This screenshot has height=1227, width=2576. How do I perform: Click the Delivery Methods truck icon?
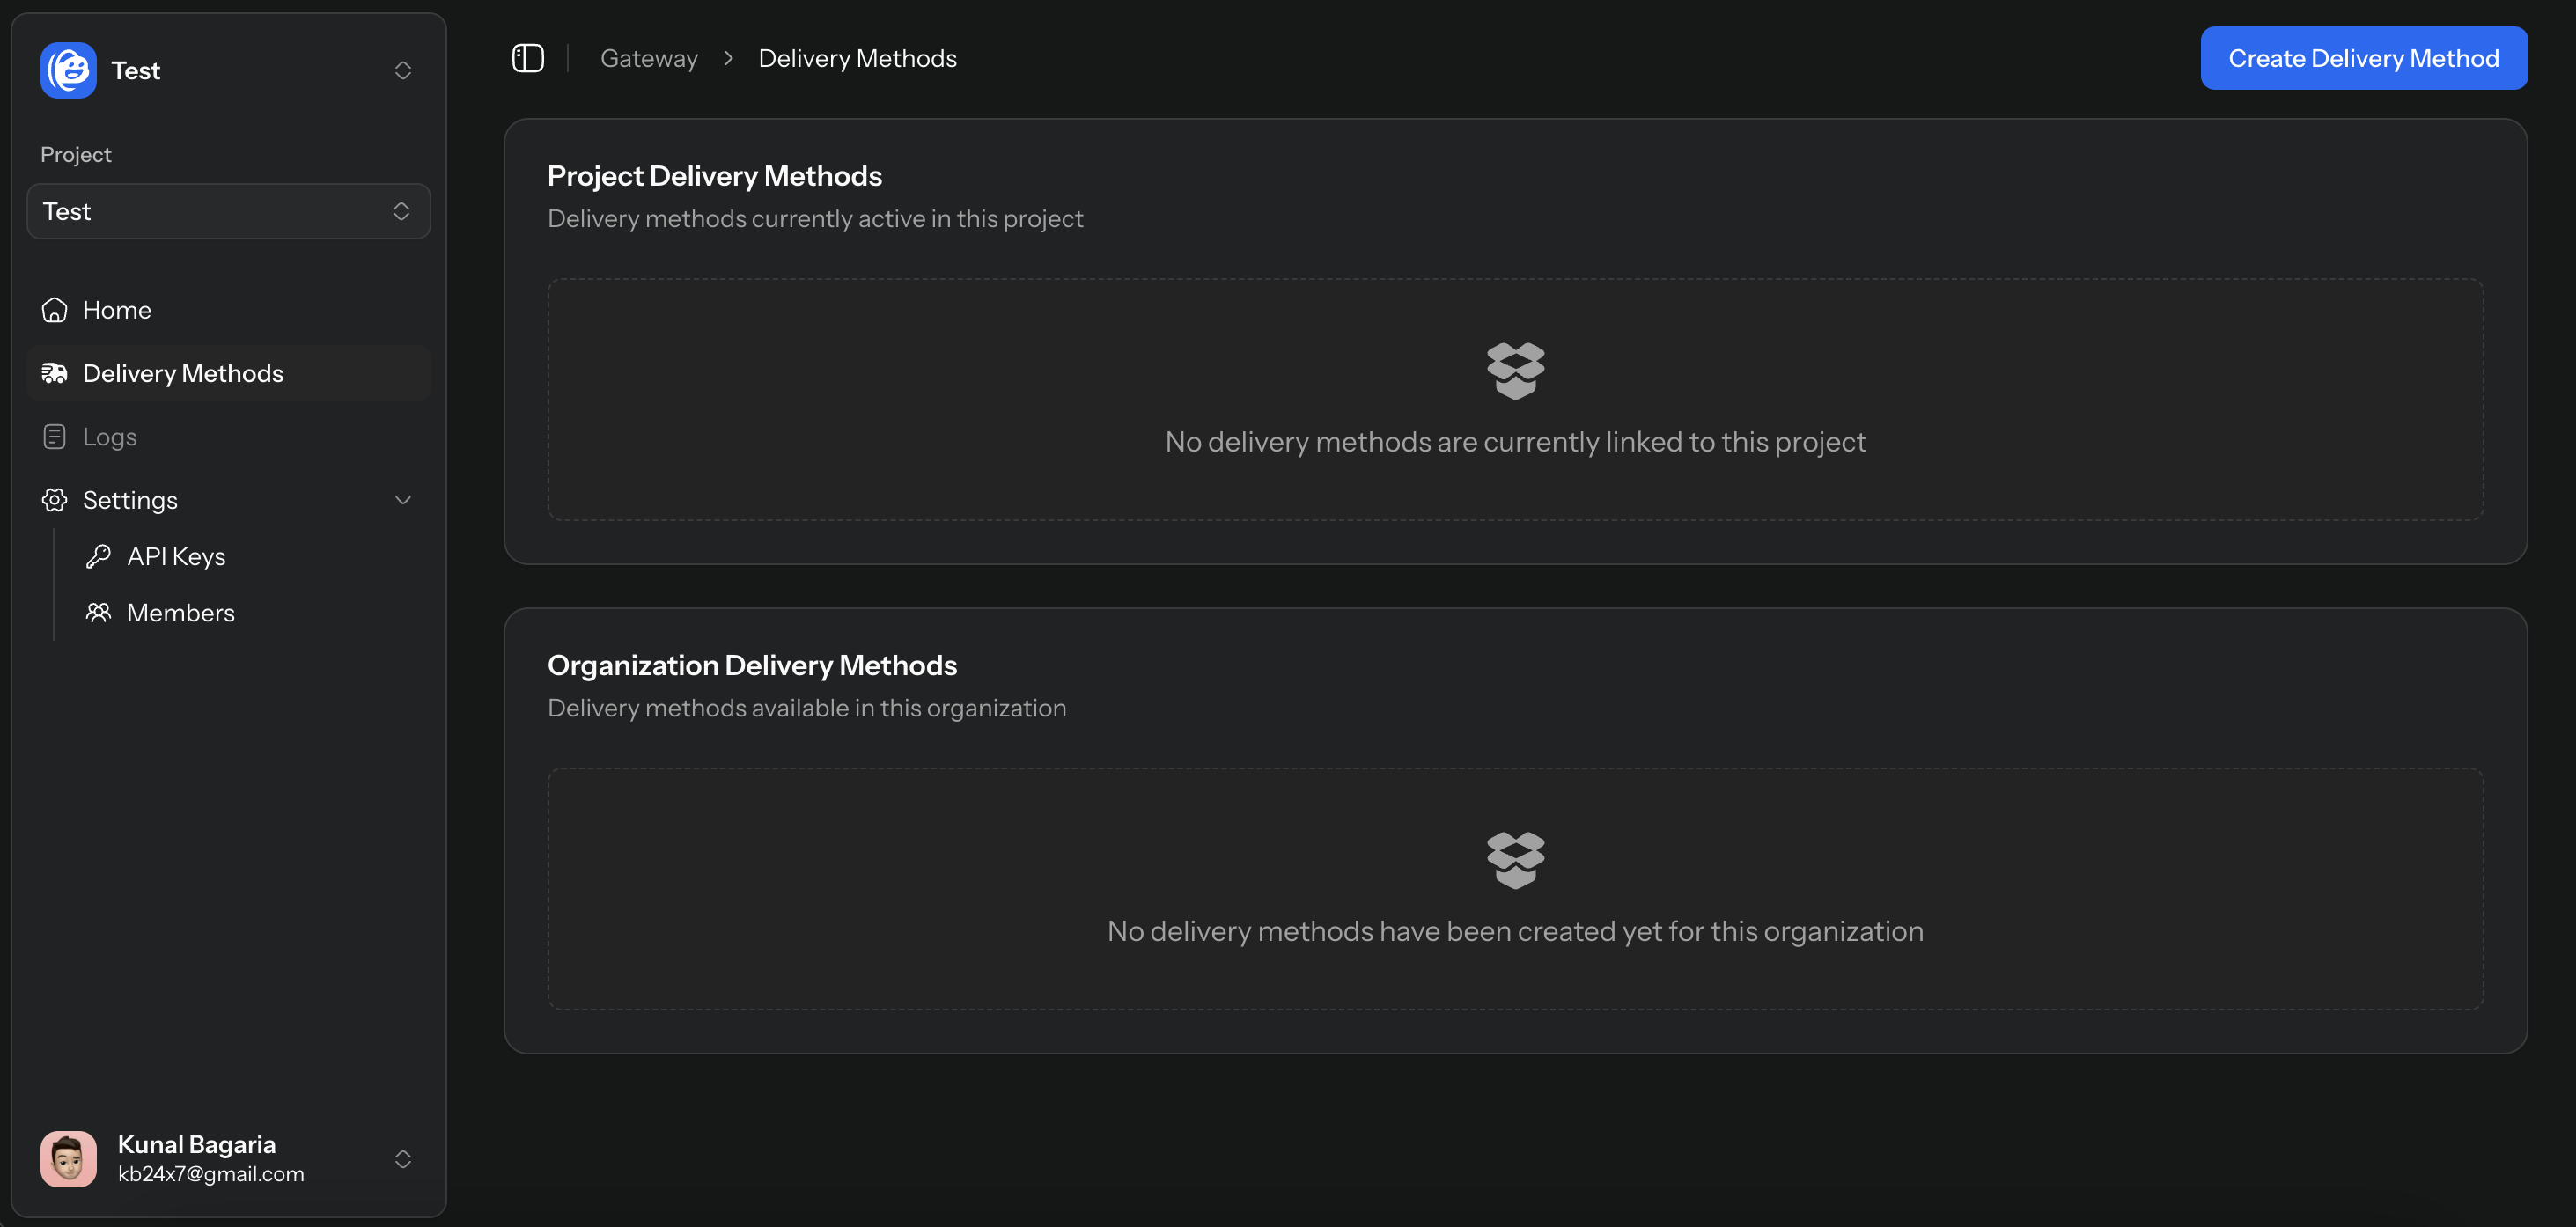[54, 373]
